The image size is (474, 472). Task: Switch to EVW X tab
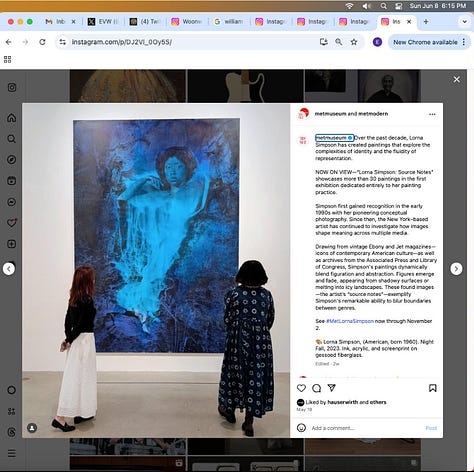(x=103, y=22)
